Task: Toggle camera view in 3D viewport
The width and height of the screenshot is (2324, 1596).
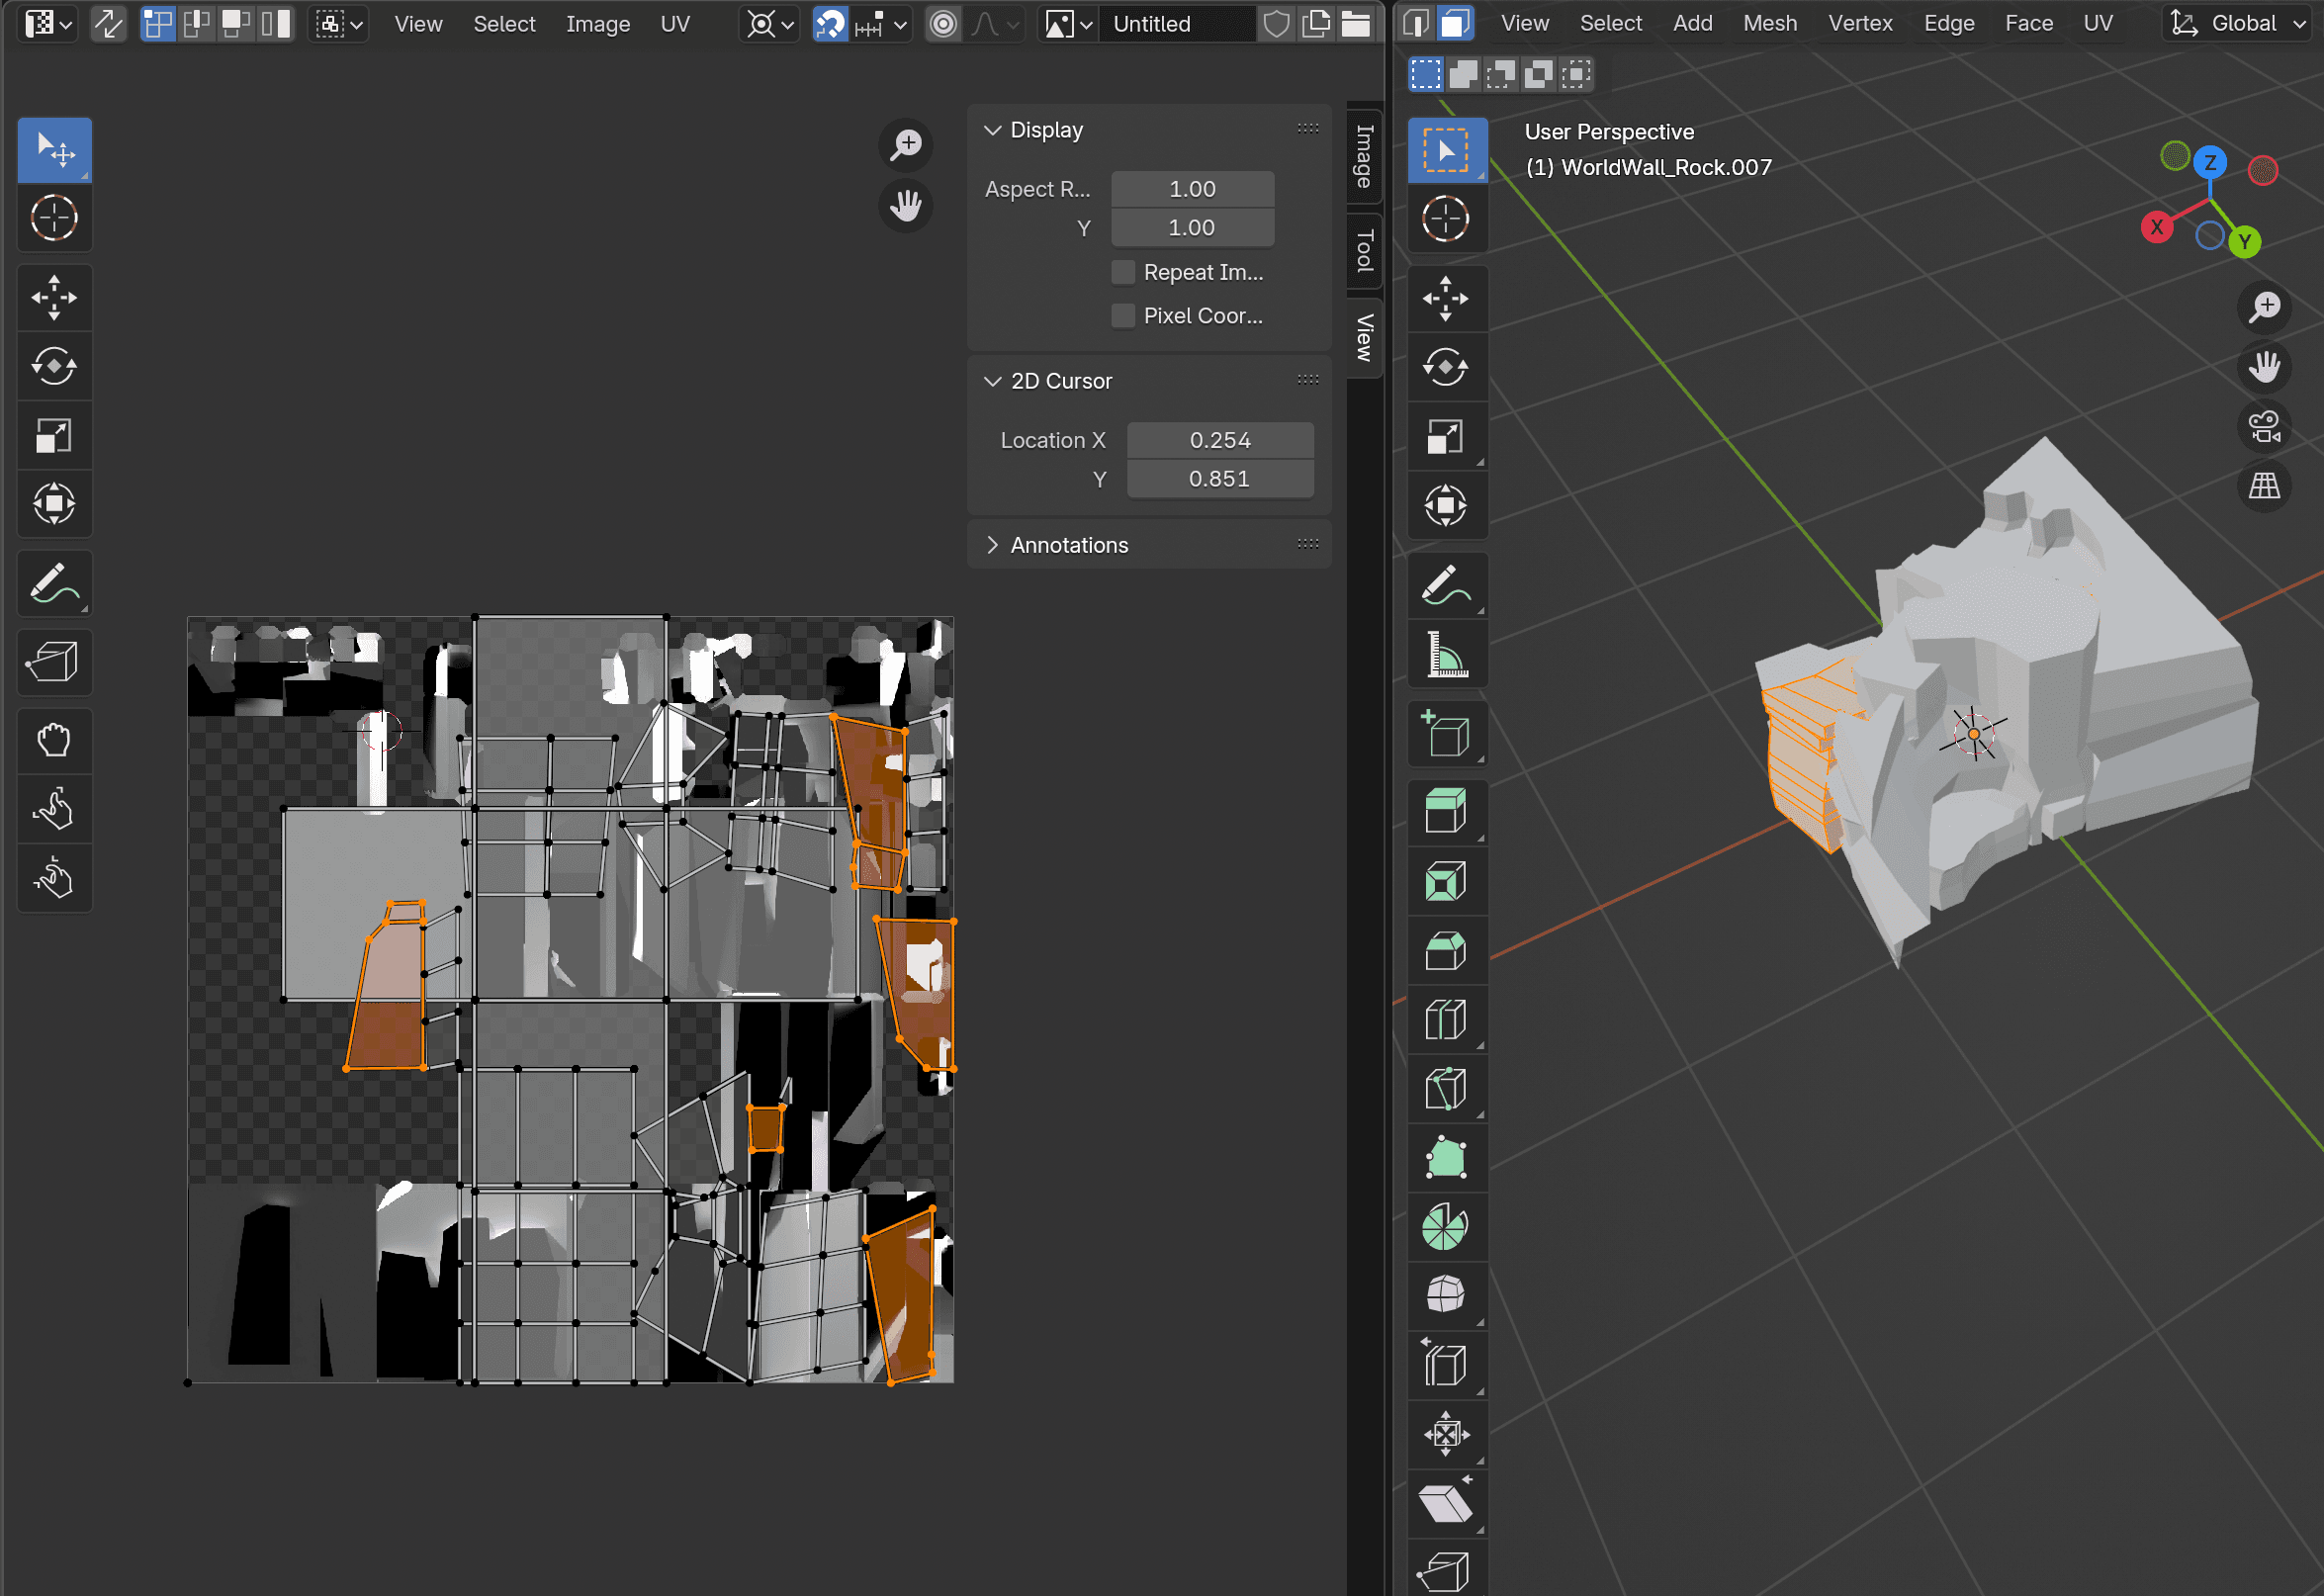Action: click(x=2264, y=427)
